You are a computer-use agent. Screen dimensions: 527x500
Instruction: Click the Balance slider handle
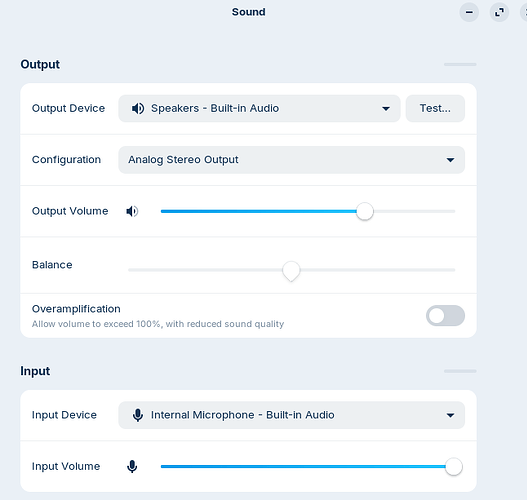point(291,271)
